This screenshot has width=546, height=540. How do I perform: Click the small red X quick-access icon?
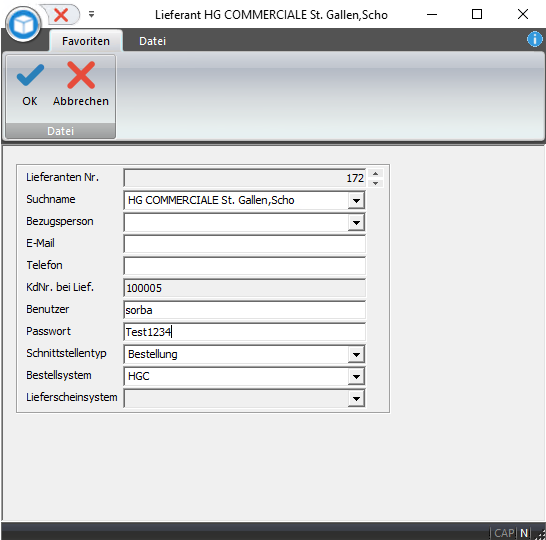pyautogui.click(x=61, y=15)
